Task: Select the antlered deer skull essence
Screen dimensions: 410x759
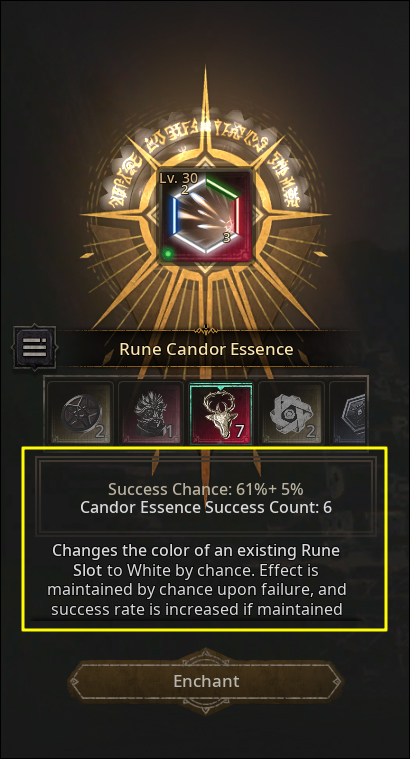Action: coord(221,413)
